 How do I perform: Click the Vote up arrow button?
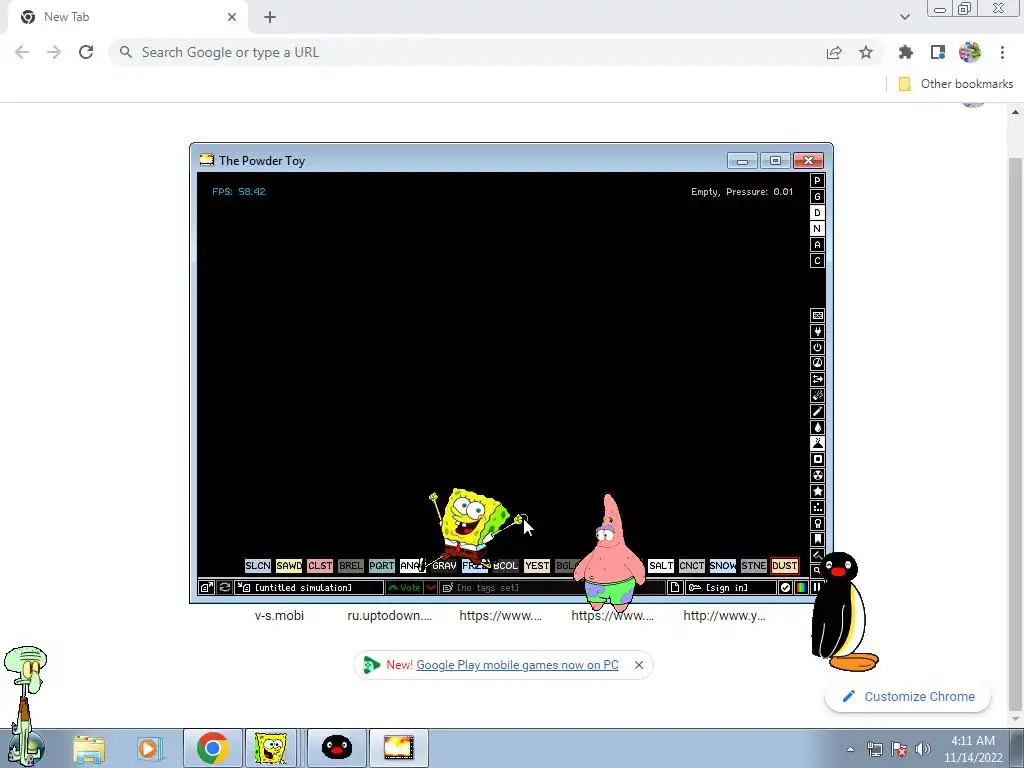point(404,588)
